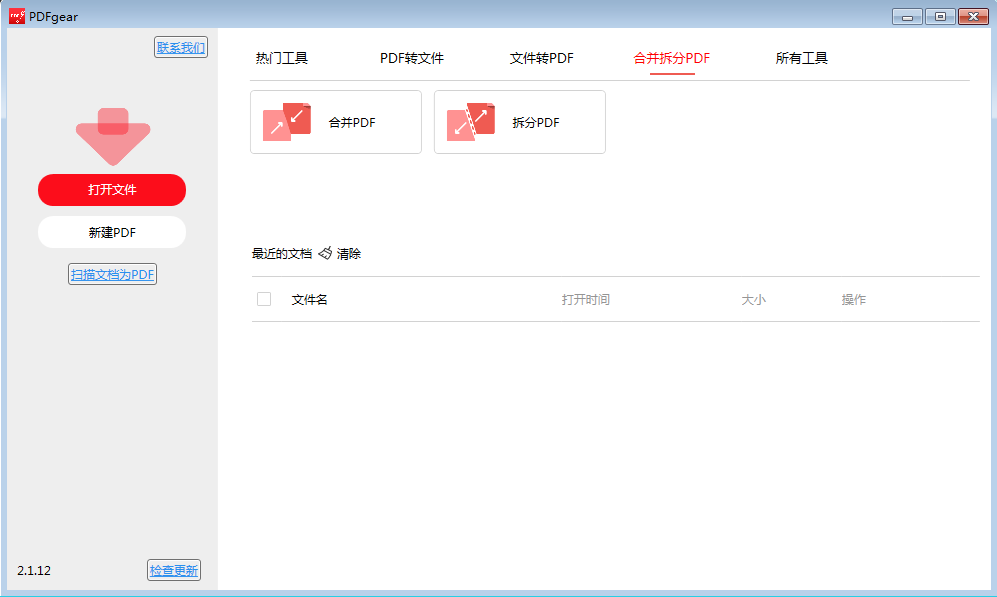Viewport: 997px width, 597px height.
Task: Click the 操作 column header
Action: tap(853, 300)
